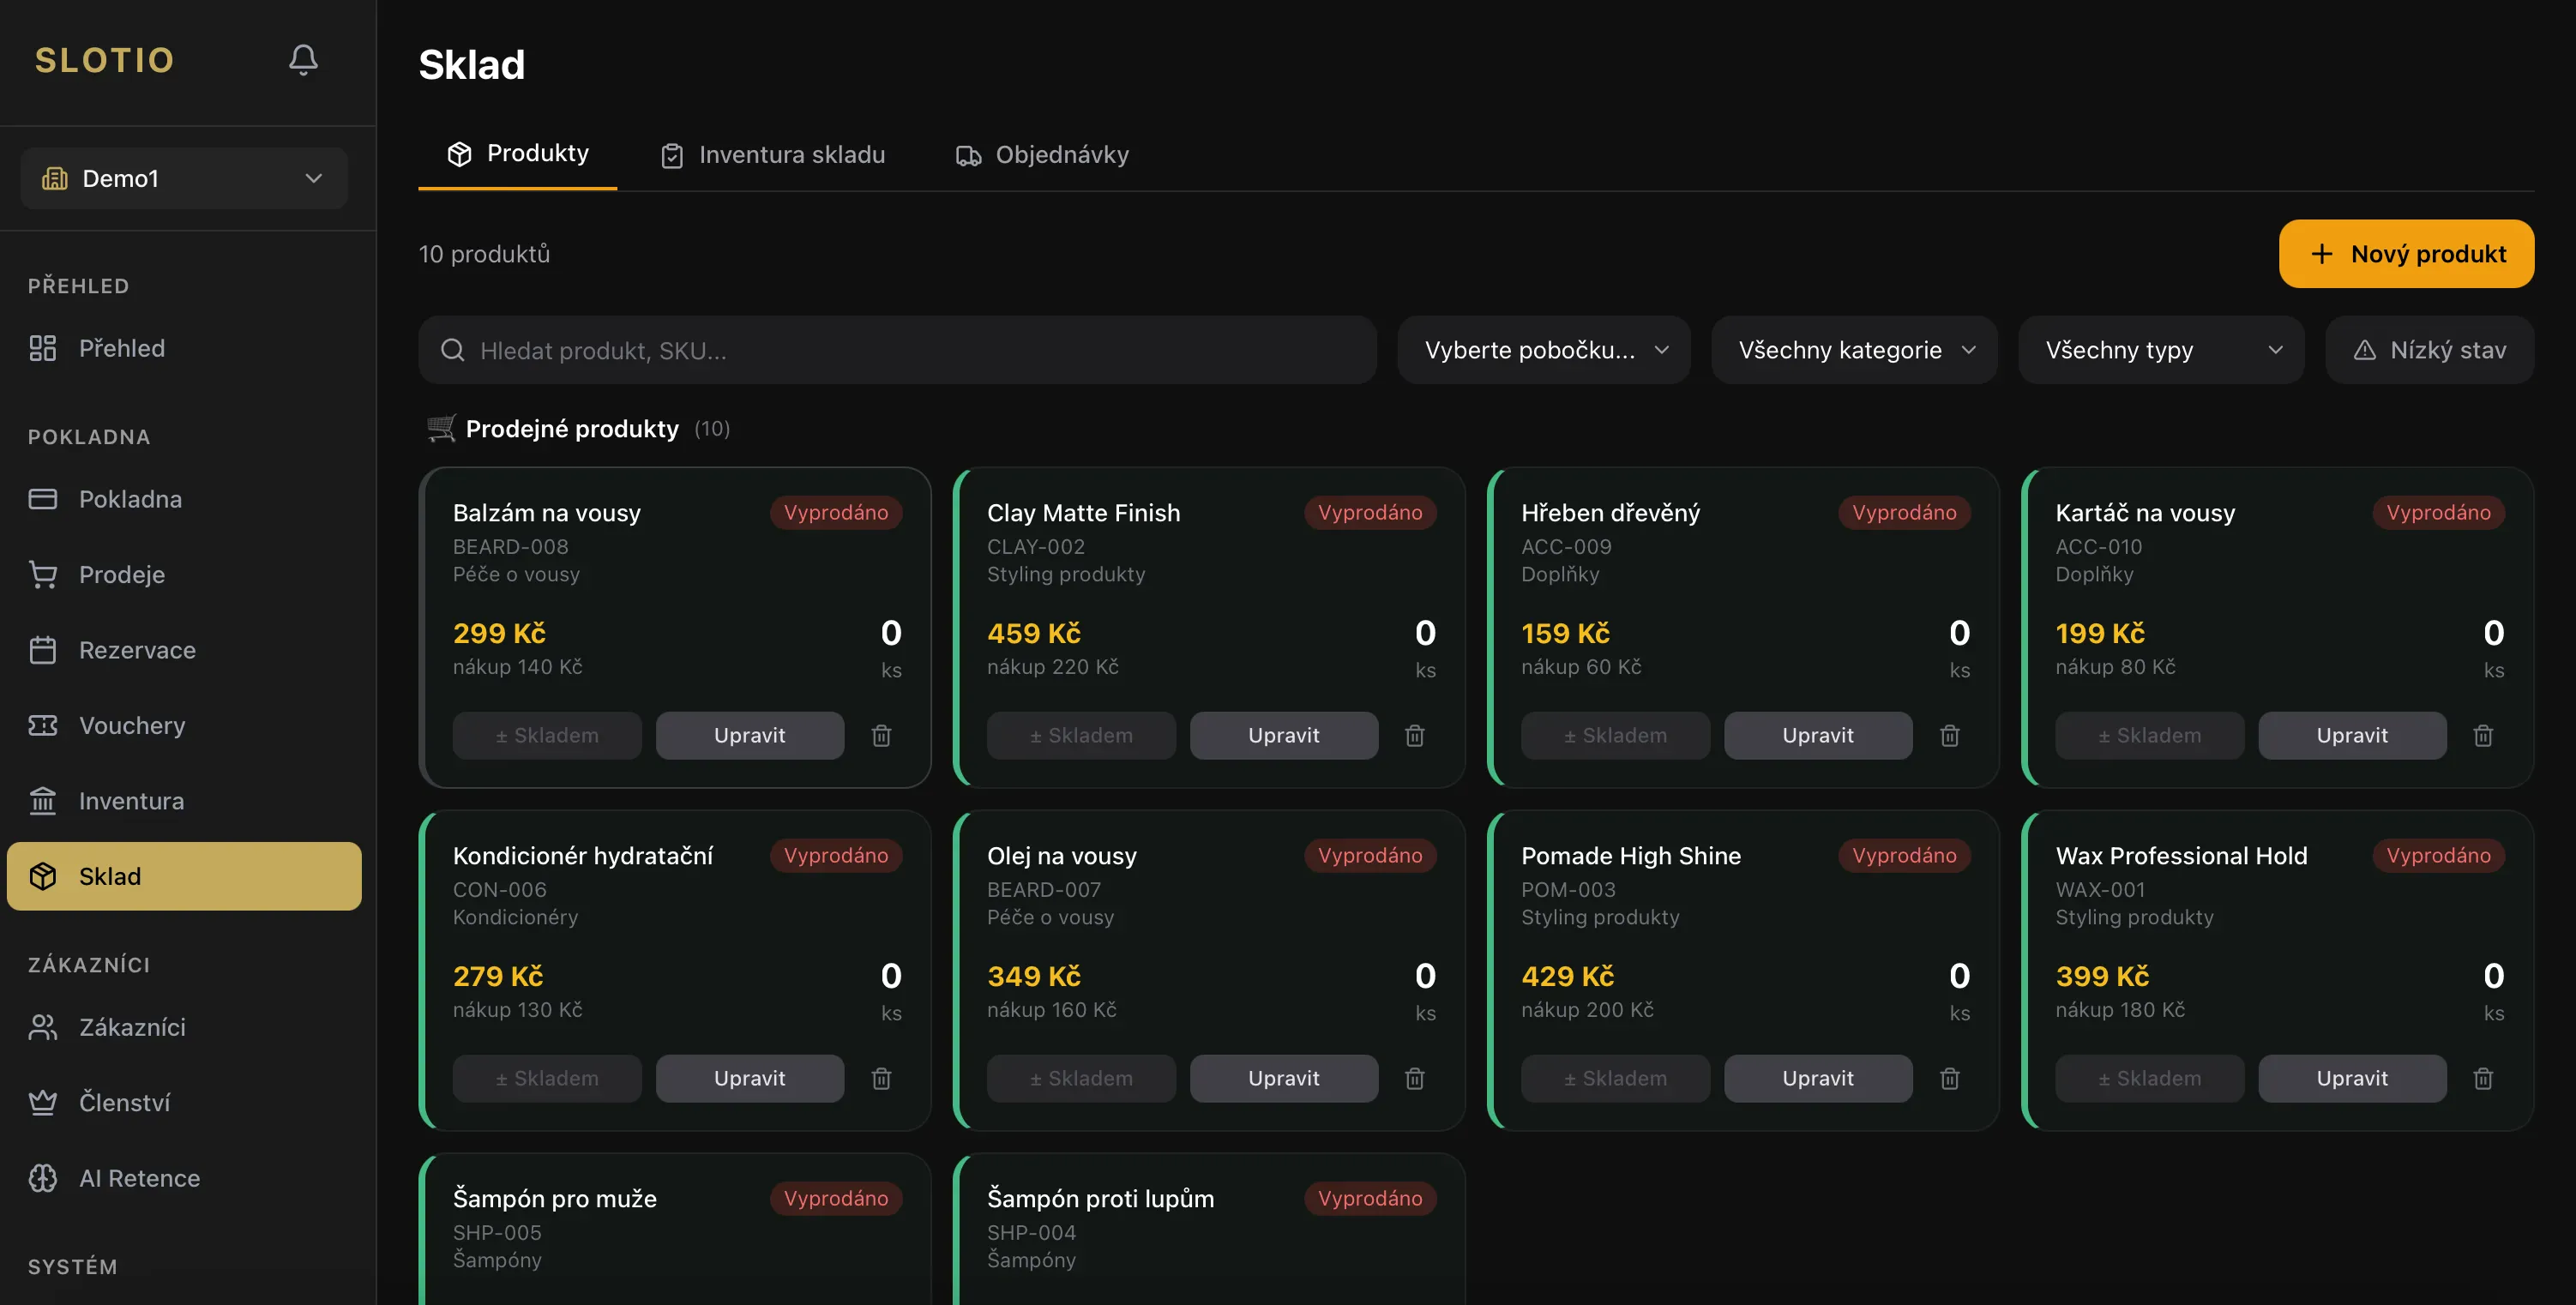The image size is (2576, 1305).
Task: Click the Šampón pro muže card title
Action: pos(555,1199)
